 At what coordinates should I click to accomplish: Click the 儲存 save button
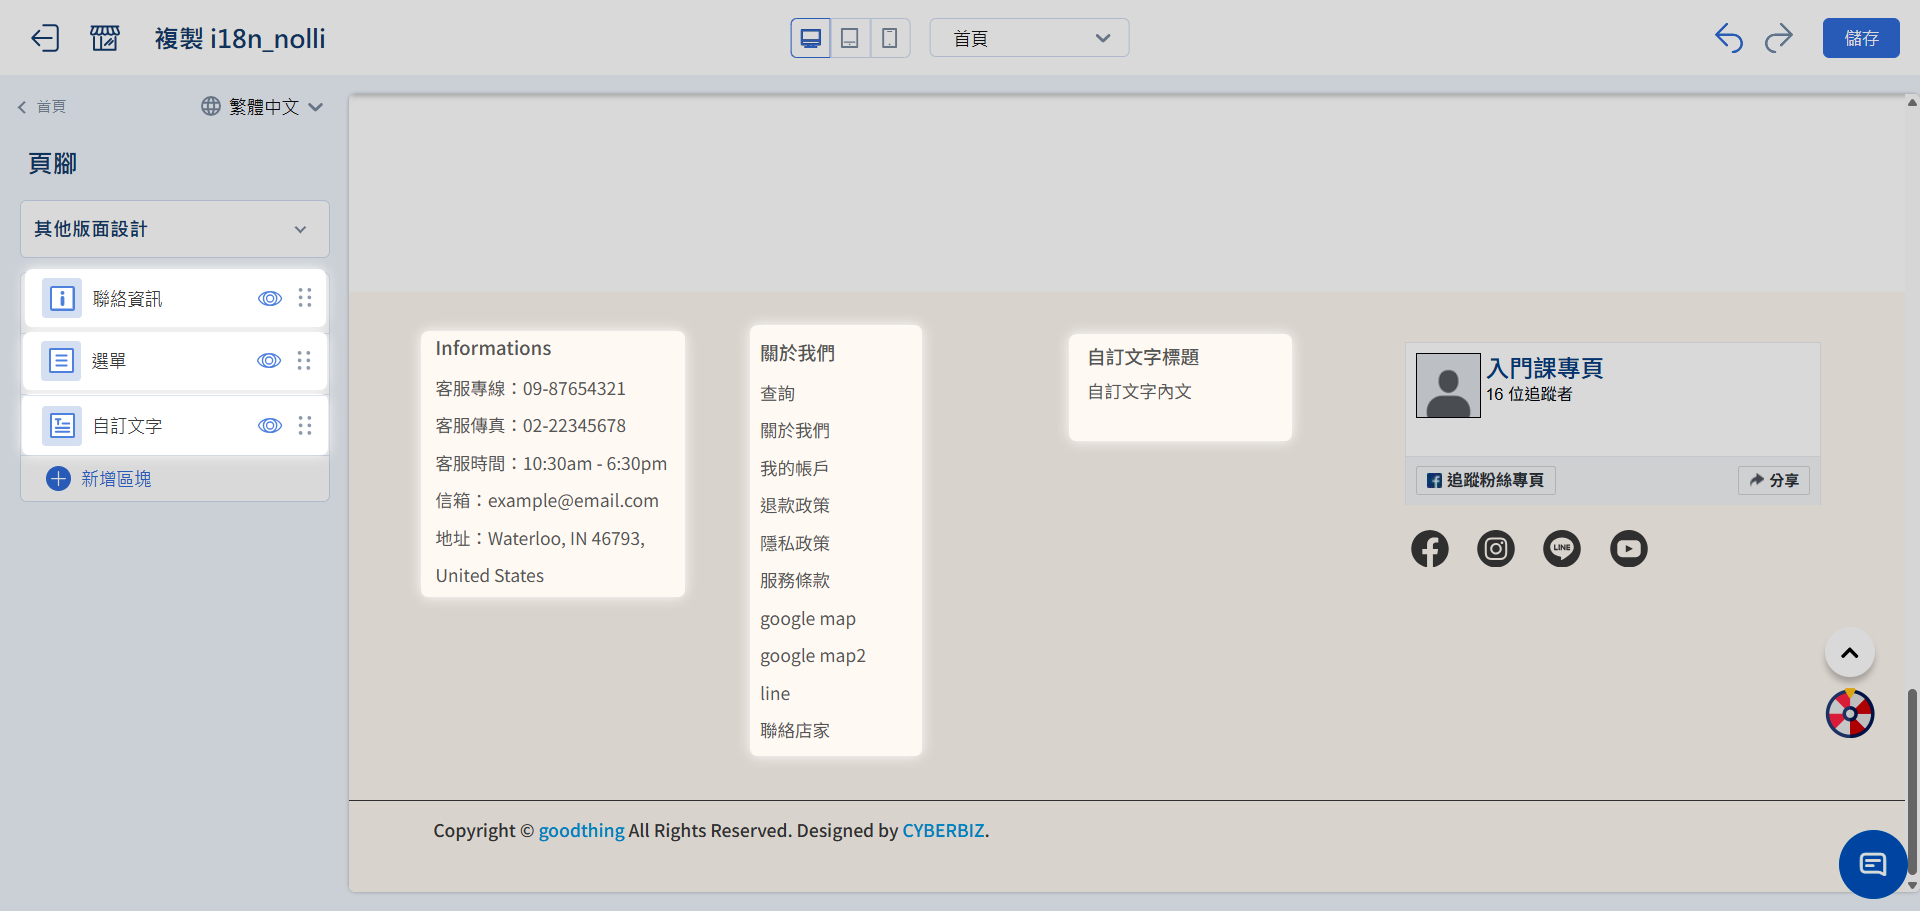(x=1860, y=38)
